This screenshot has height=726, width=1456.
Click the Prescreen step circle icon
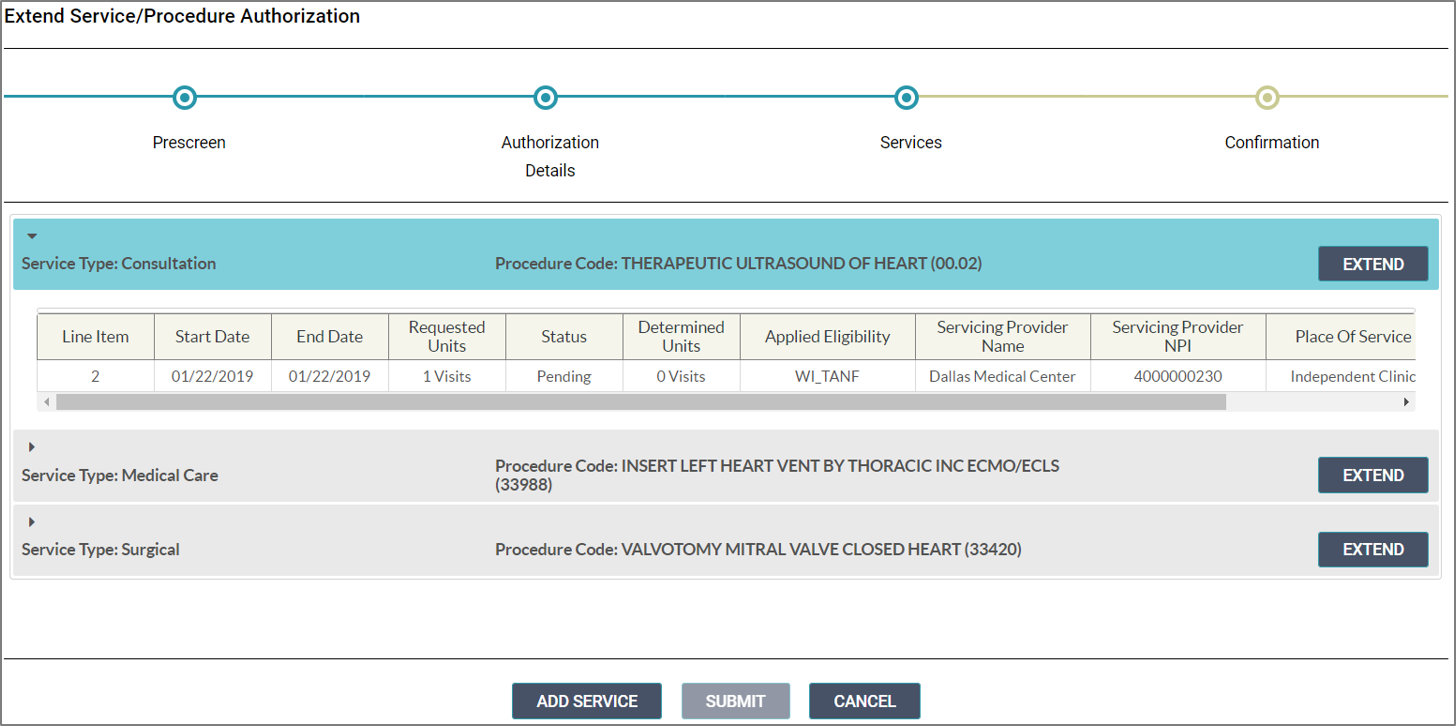[x=184, y=97]
